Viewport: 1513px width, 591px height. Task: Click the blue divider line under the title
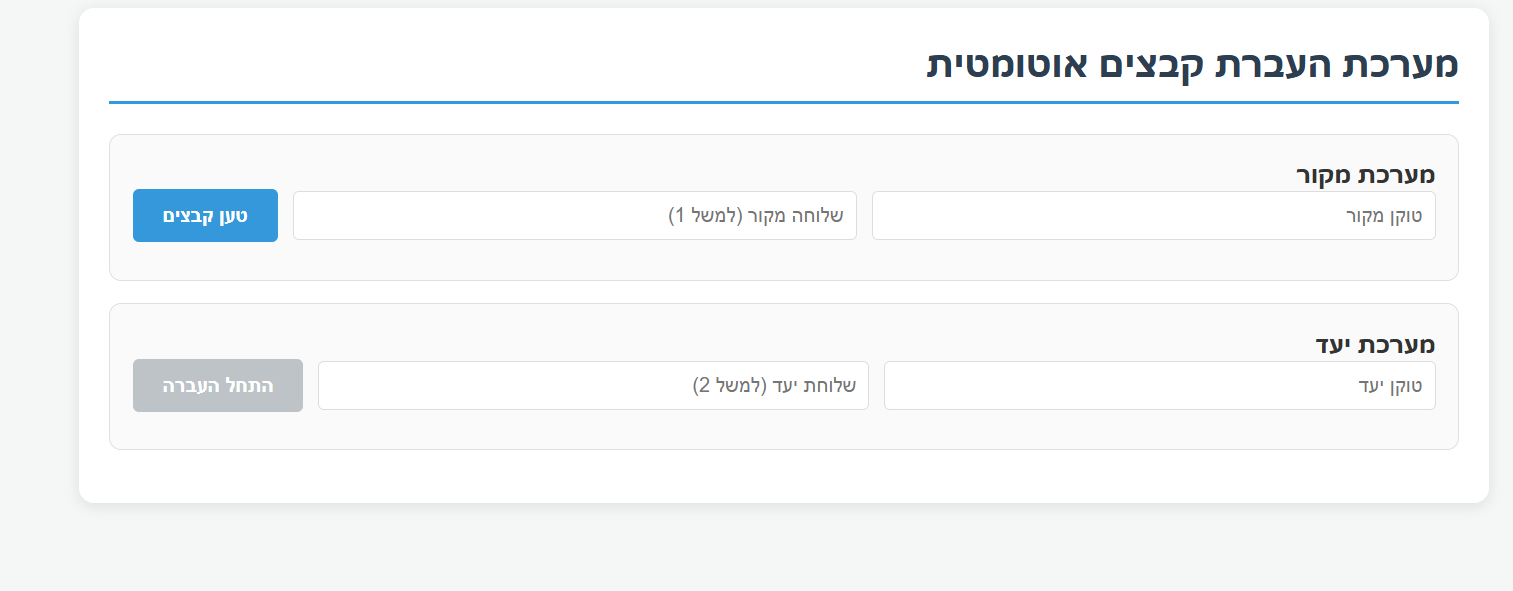click(783, 102)
